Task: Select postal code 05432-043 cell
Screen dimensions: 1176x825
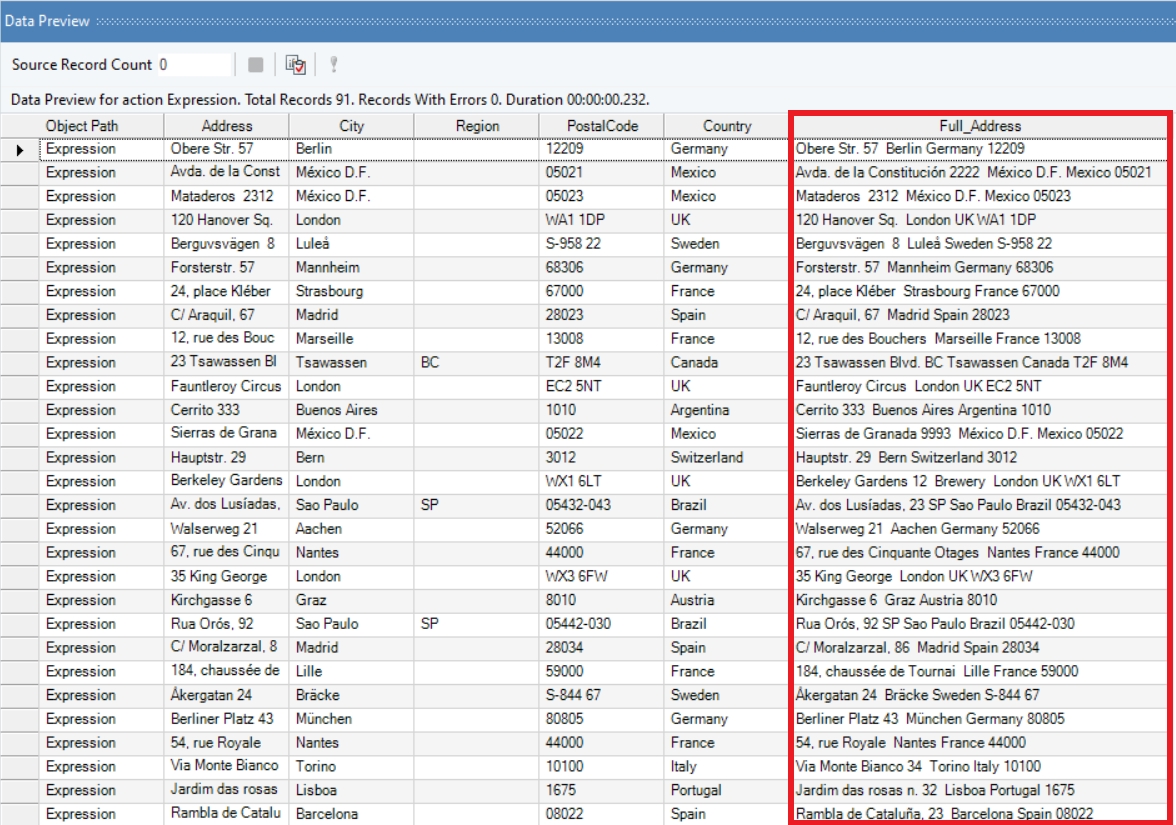Action: click(x=601, y=505)
